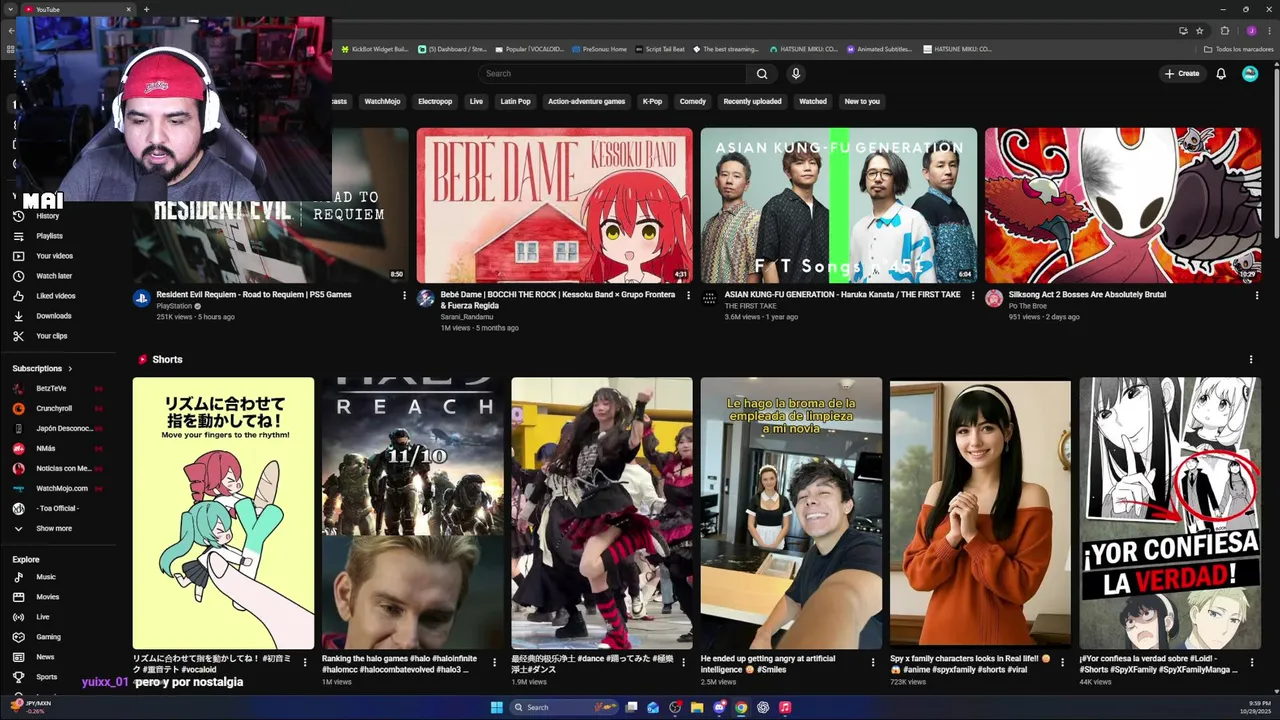
Task: Open the Move your fingers rhythm short
Action: tap(223, 513)
